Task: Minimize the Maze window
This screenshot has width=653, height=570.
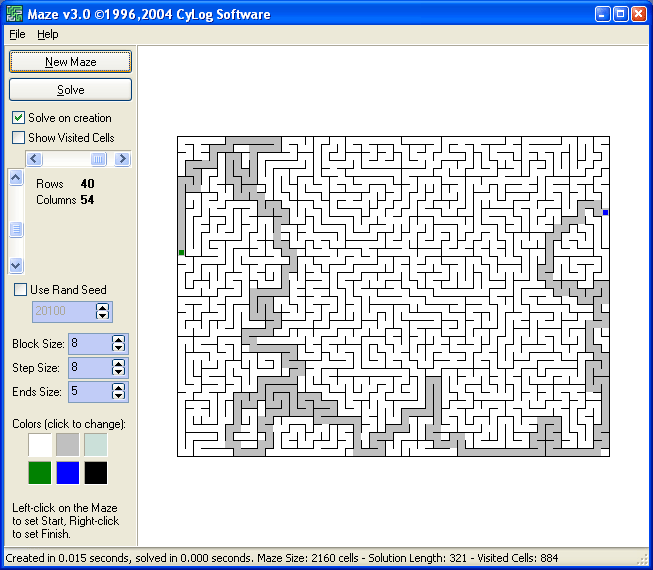Action: pos(602,14)
